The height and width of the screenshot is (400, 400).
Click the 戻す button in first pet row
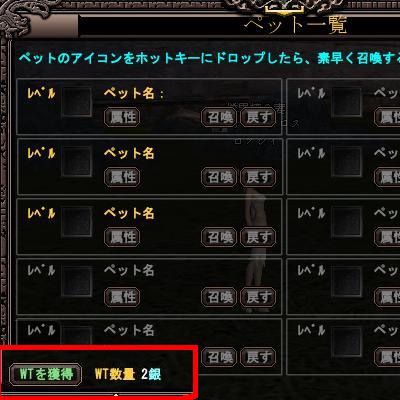(x=258, y=117)
